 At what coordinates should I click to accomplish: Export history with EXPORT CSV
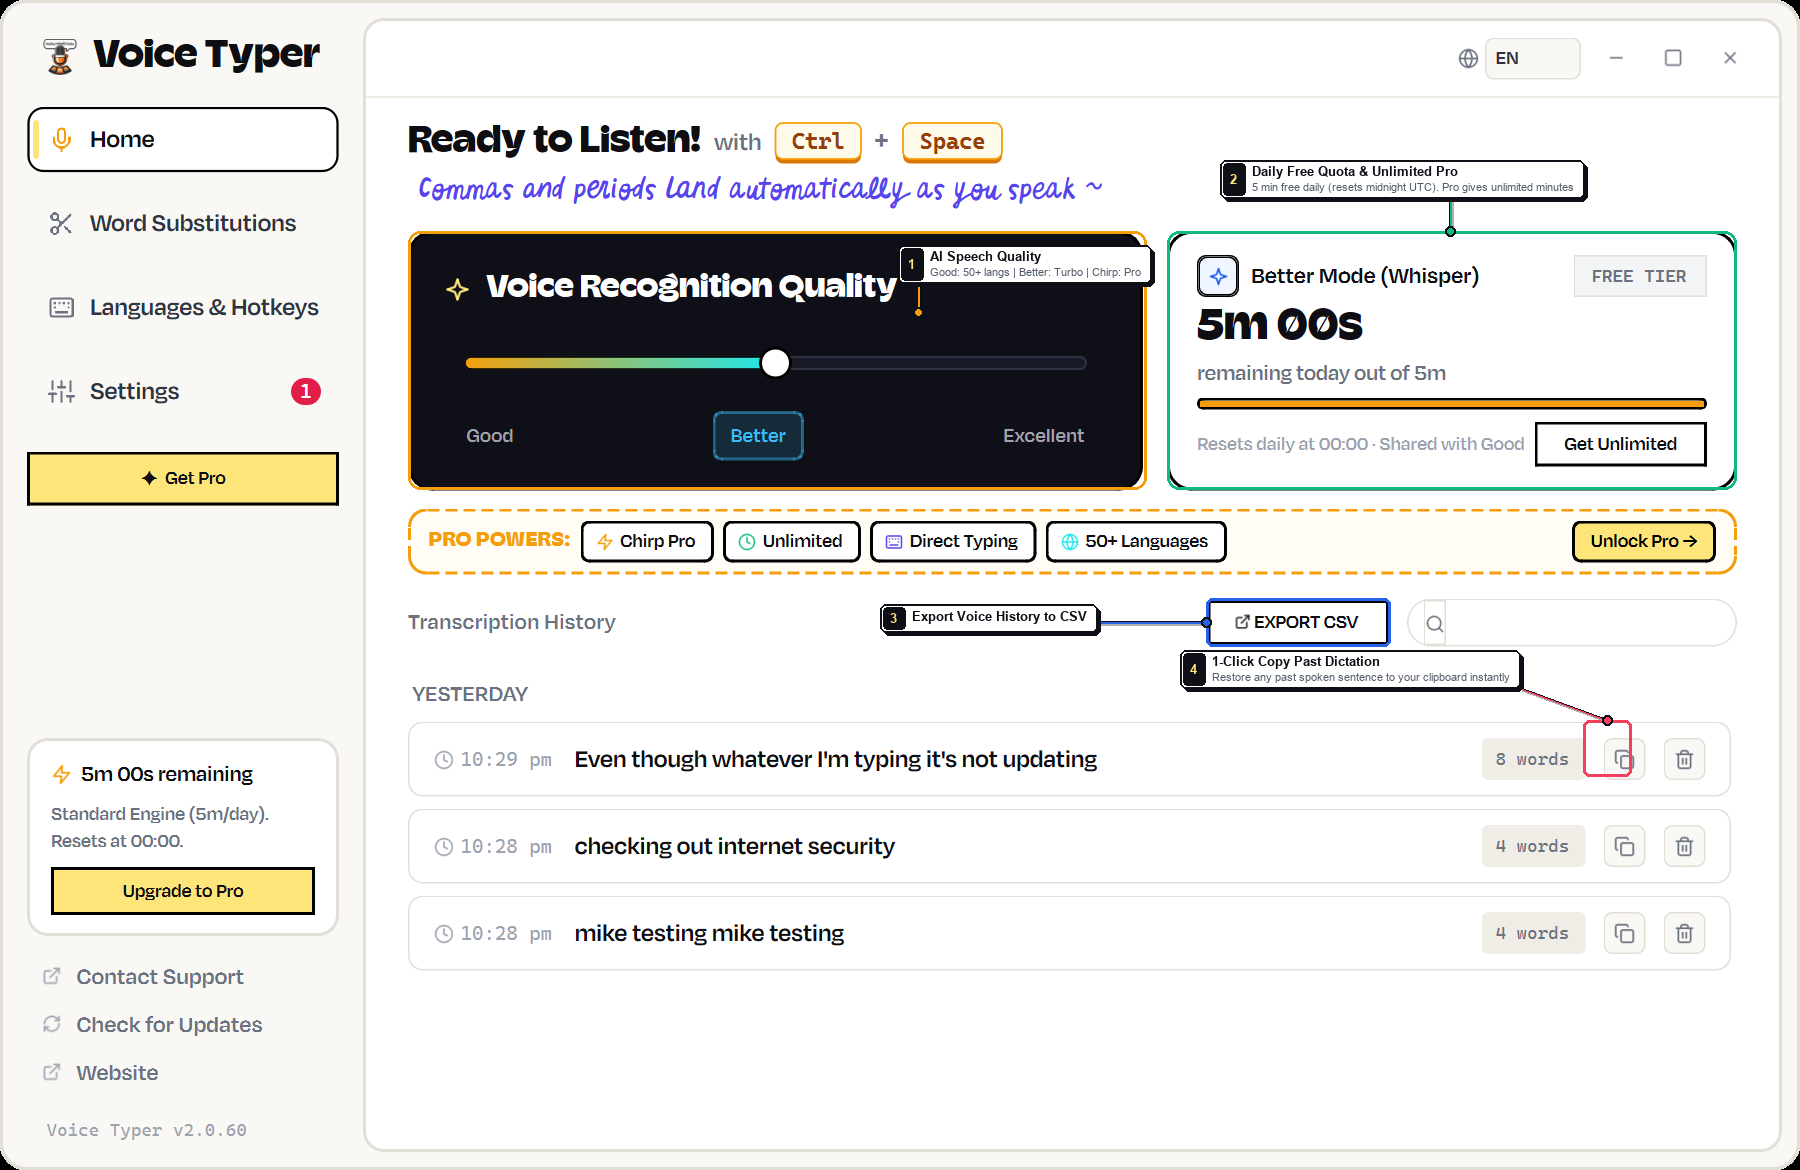1298,622
